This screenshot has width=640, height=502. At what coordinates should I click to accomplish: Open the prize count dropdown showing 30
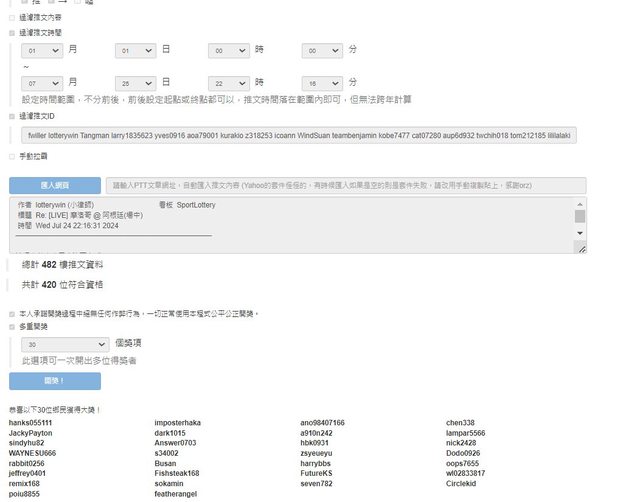[64, 344]
